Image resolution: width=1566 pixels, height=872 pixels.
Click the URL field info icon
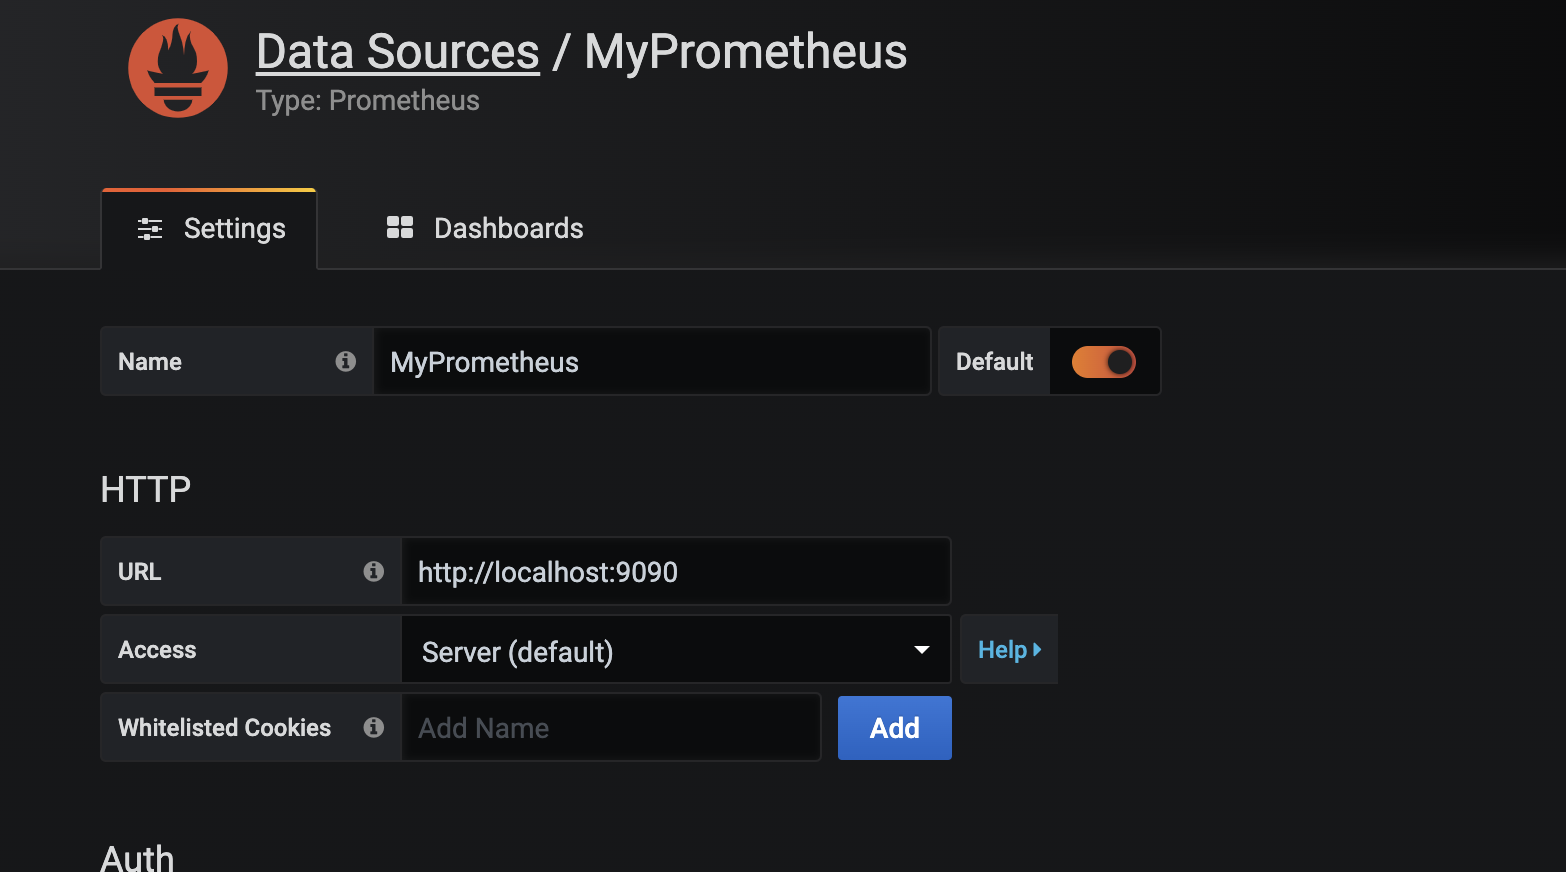374,571
